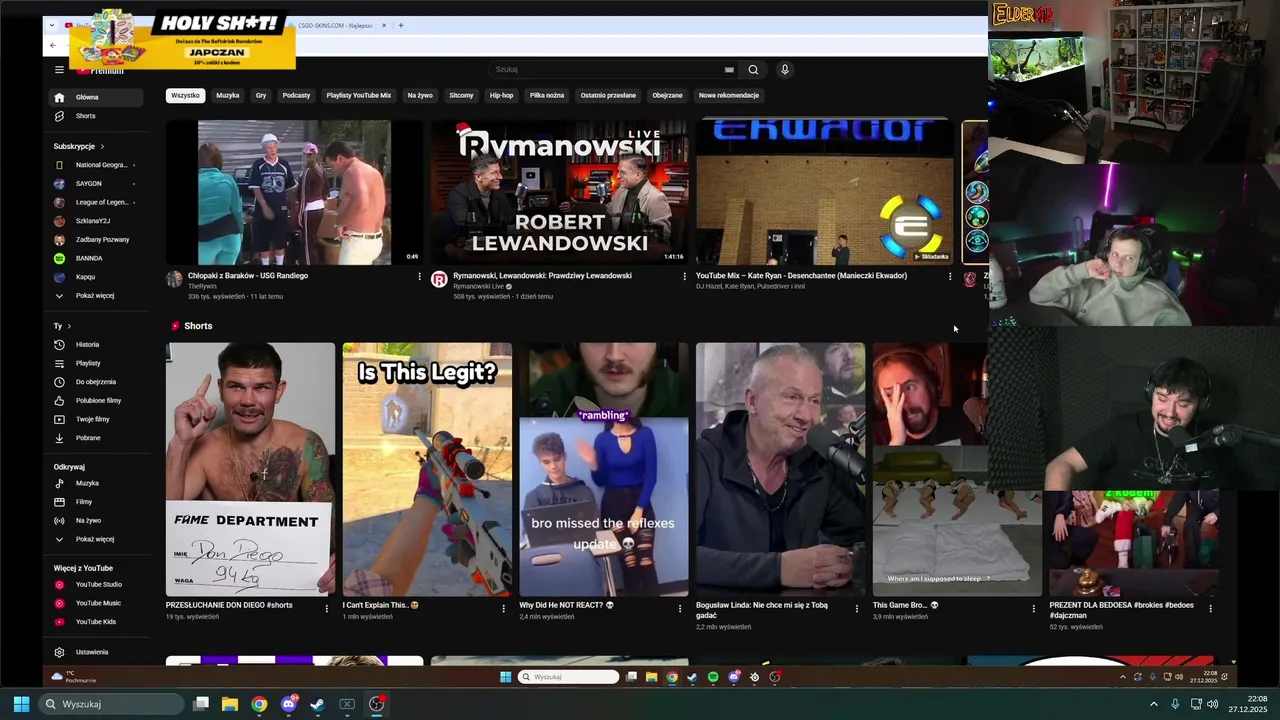1280x720 pixels.
Task: Select the Hip-hop filter chip
Action: (501, 96)
